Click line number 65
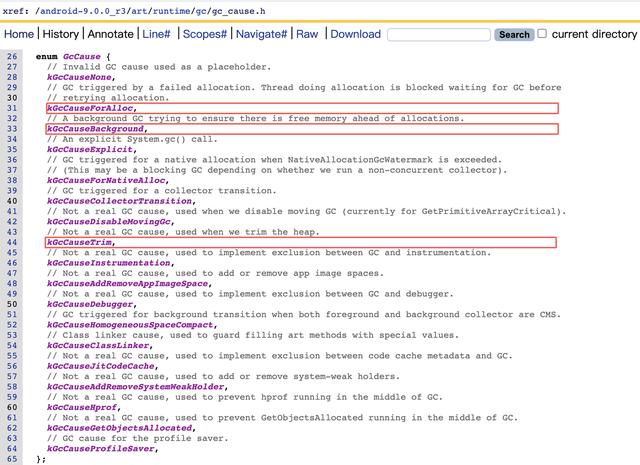The height and width of the screenshot is (465, 640). [12, 459]
